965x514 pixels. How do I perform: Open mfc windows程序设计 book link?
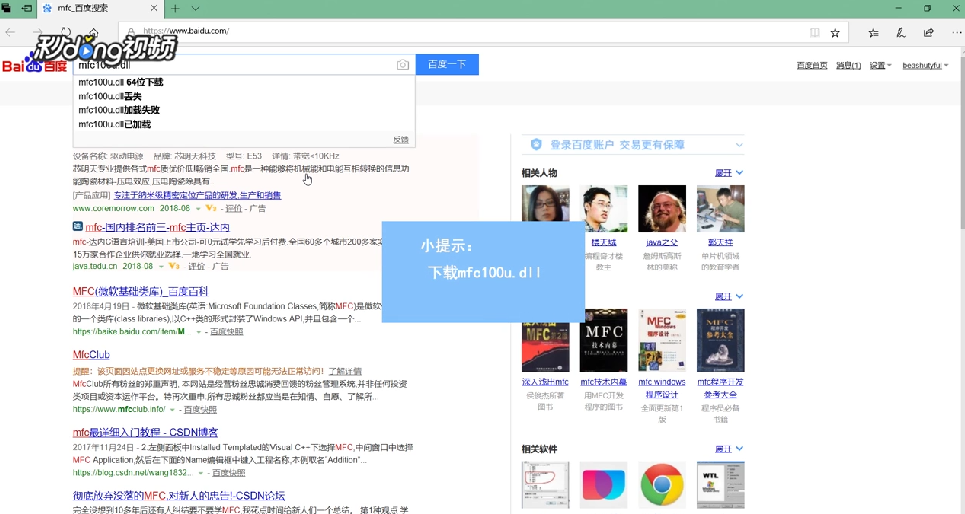coord(662,388)
